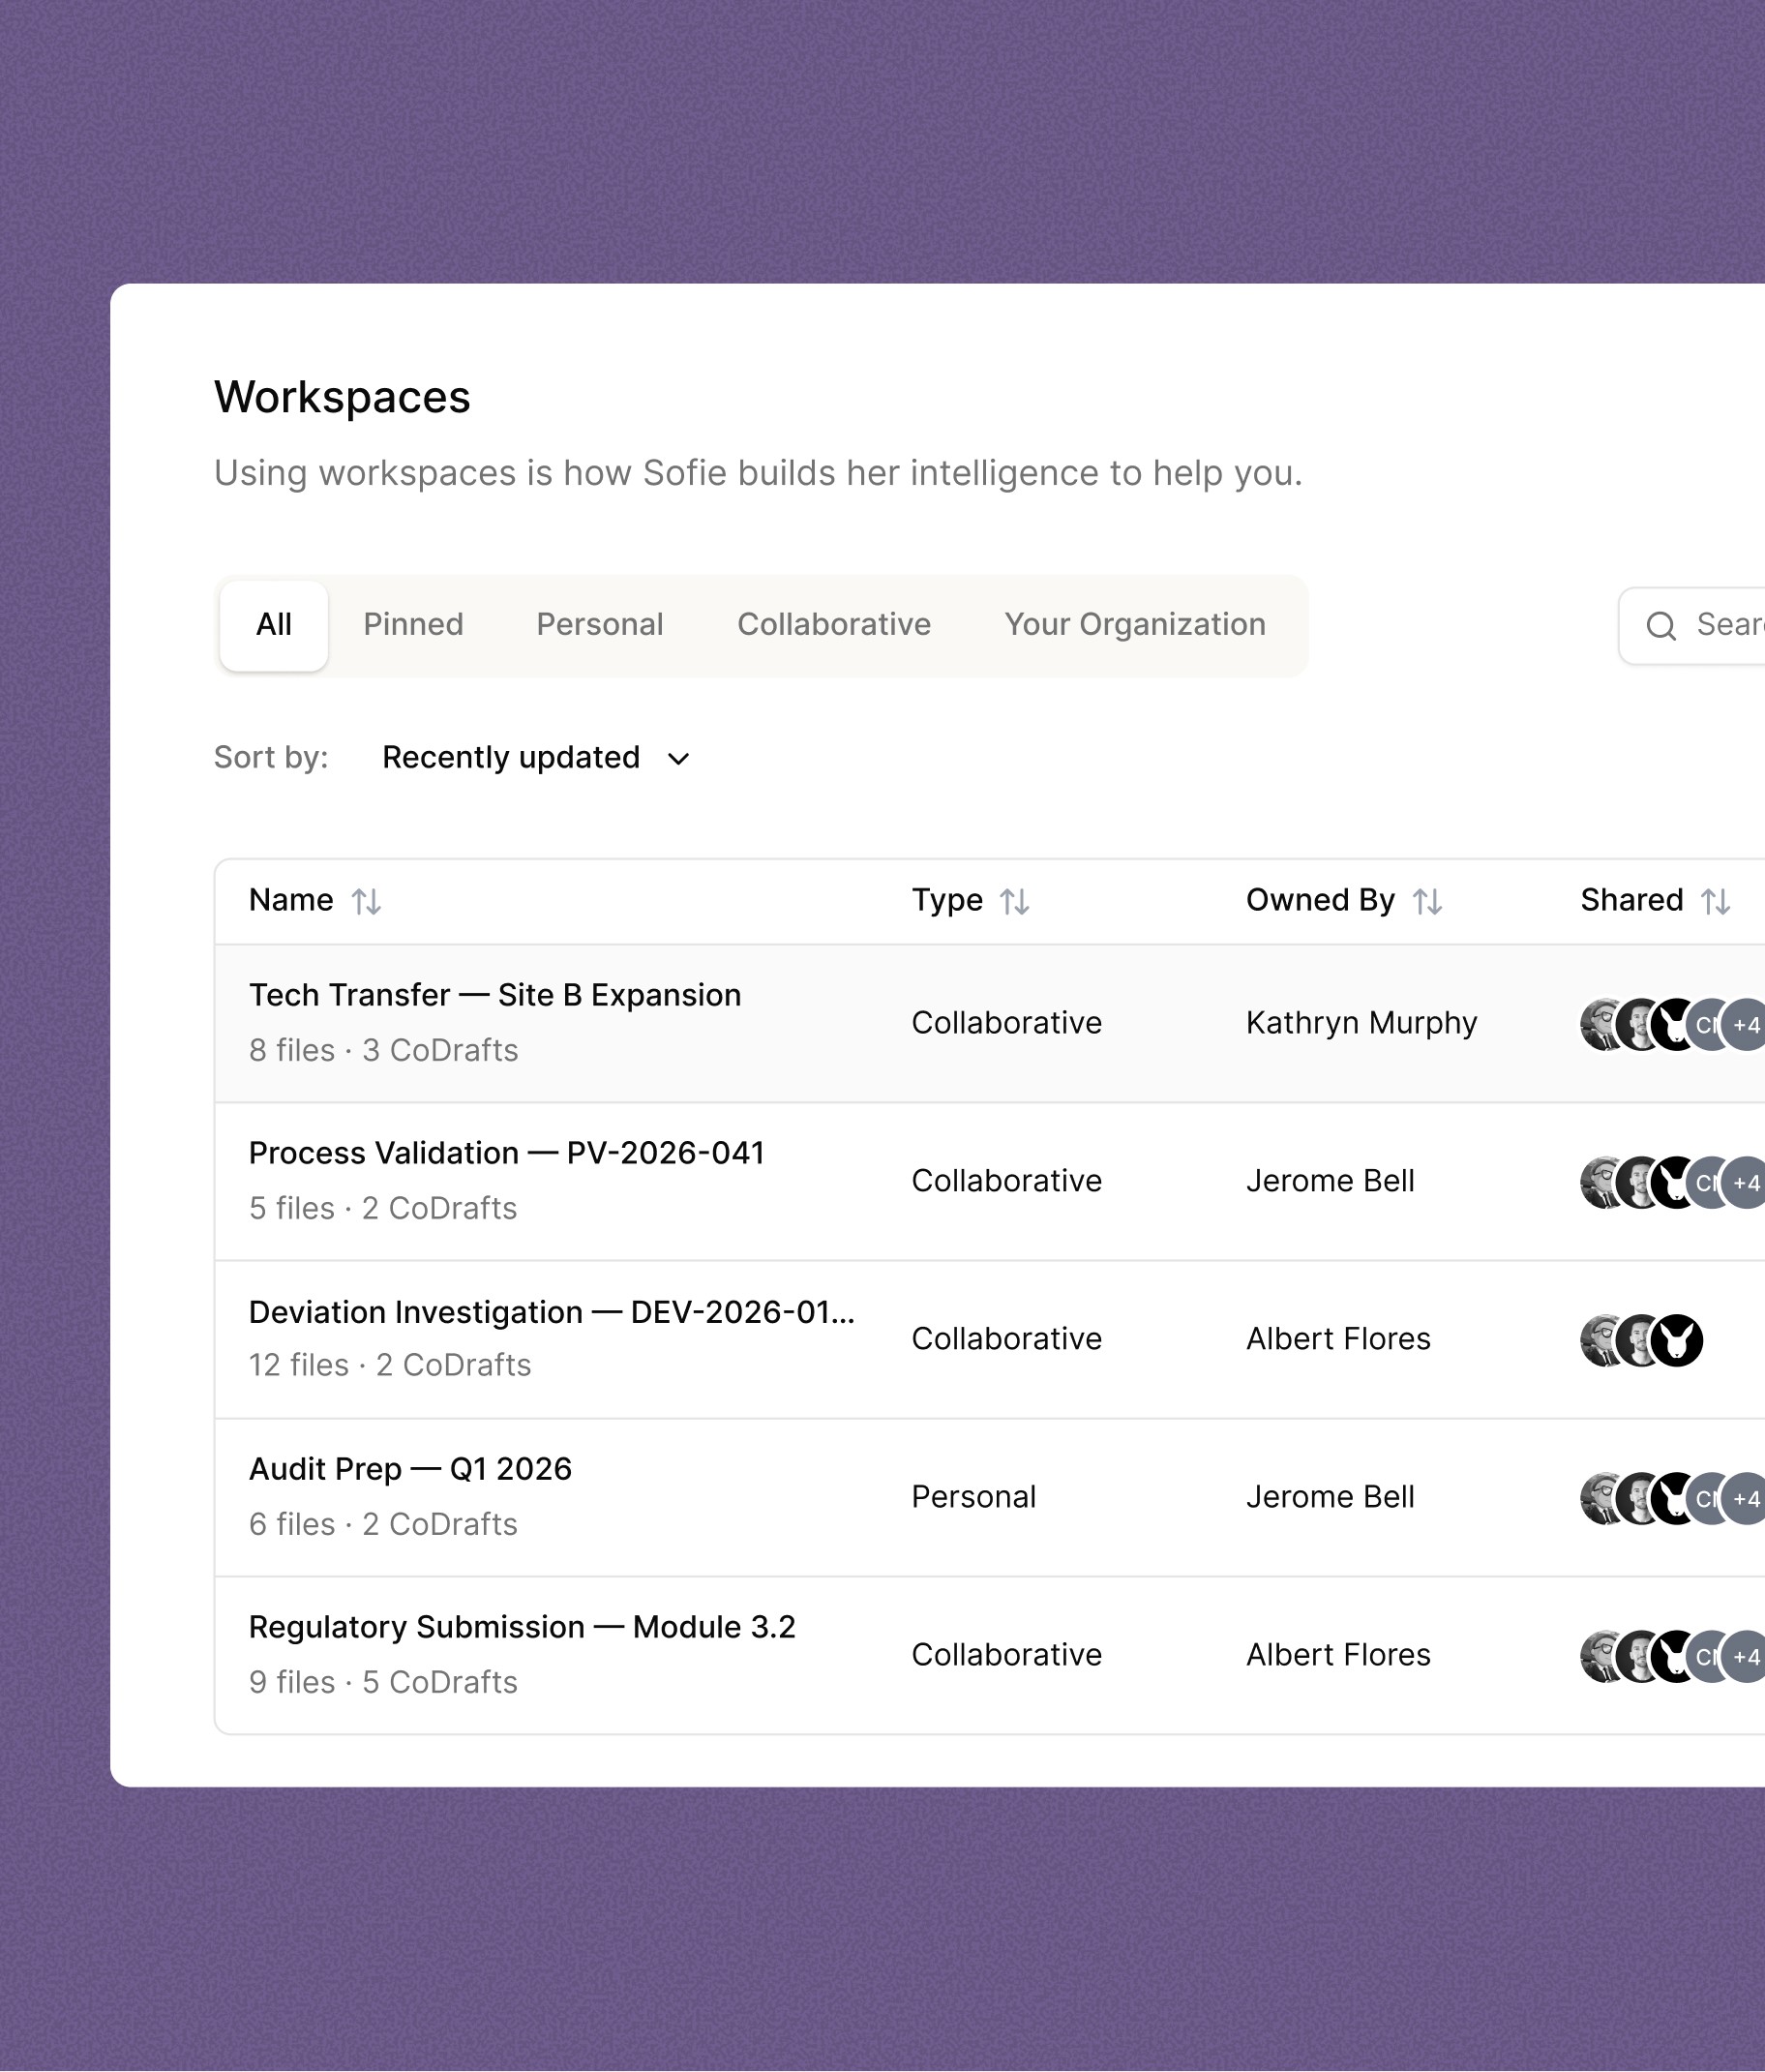Open Tech Transfer — Site B Expansion workspace

(495, 995)
